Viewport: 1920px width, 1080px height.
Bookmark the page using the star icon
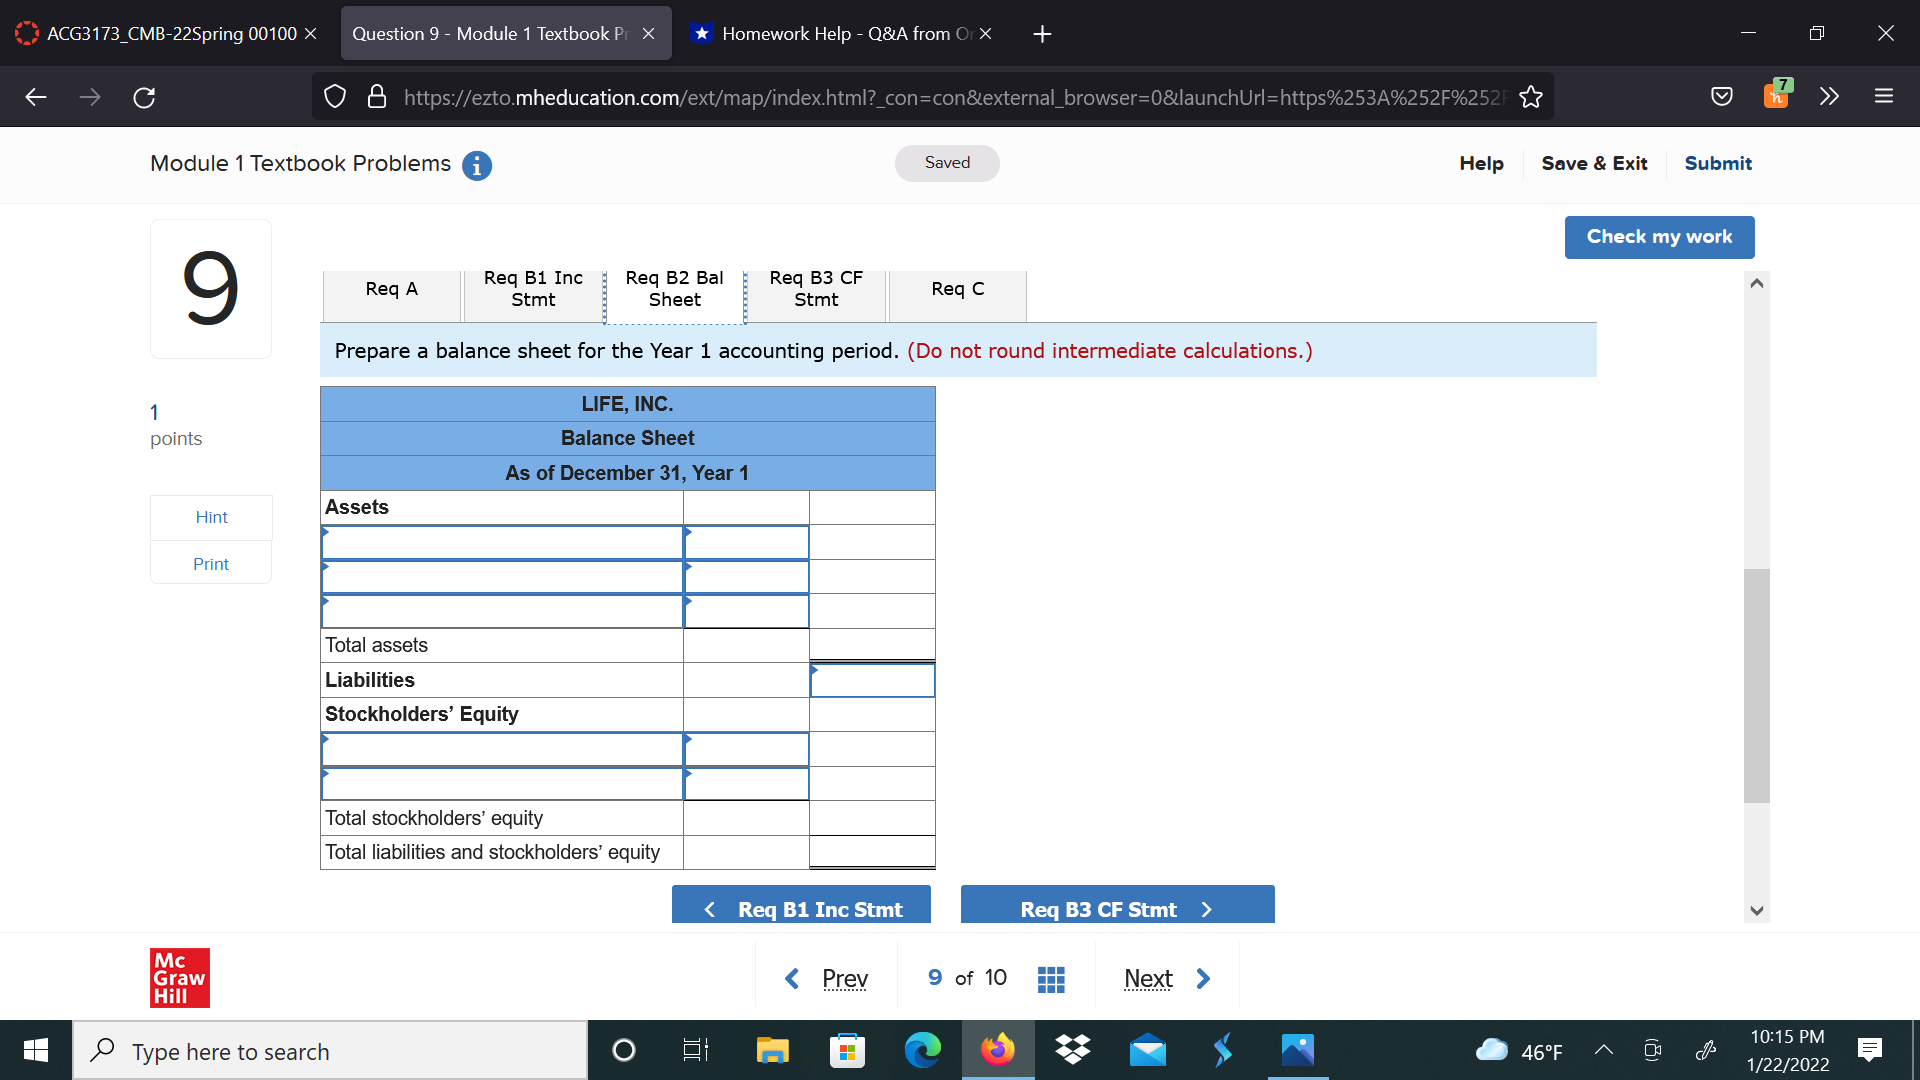(x=1531, y=96)
